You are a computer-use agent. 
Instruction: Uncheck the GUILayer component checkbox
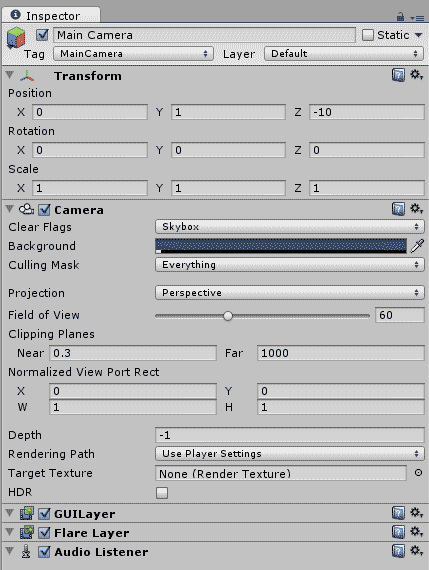(44, 514)
